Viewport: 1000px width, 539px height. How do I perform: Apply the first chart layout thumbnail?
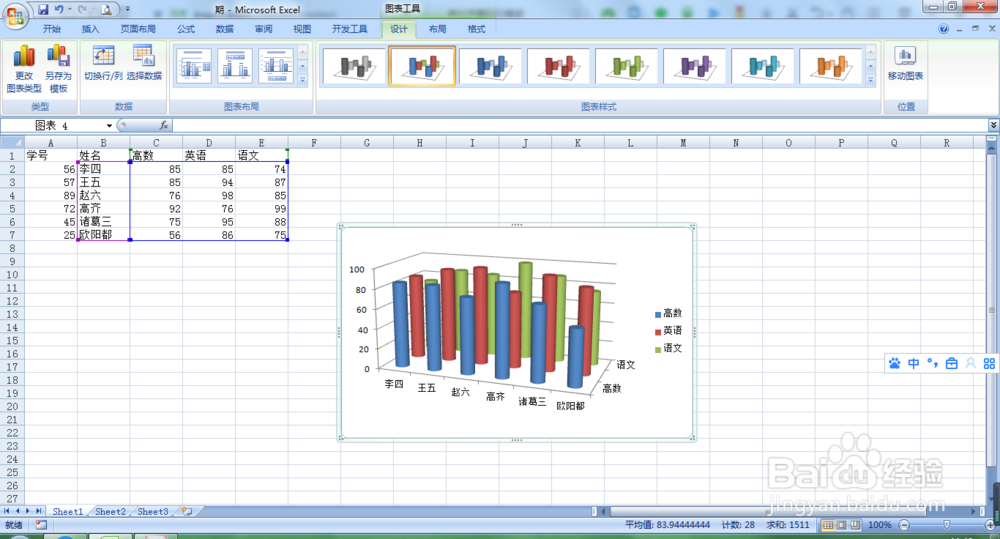click(193, 66)
